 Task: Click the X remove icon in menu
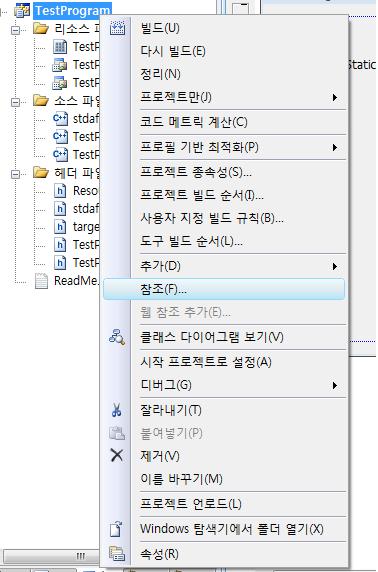[x=117, y=455]
